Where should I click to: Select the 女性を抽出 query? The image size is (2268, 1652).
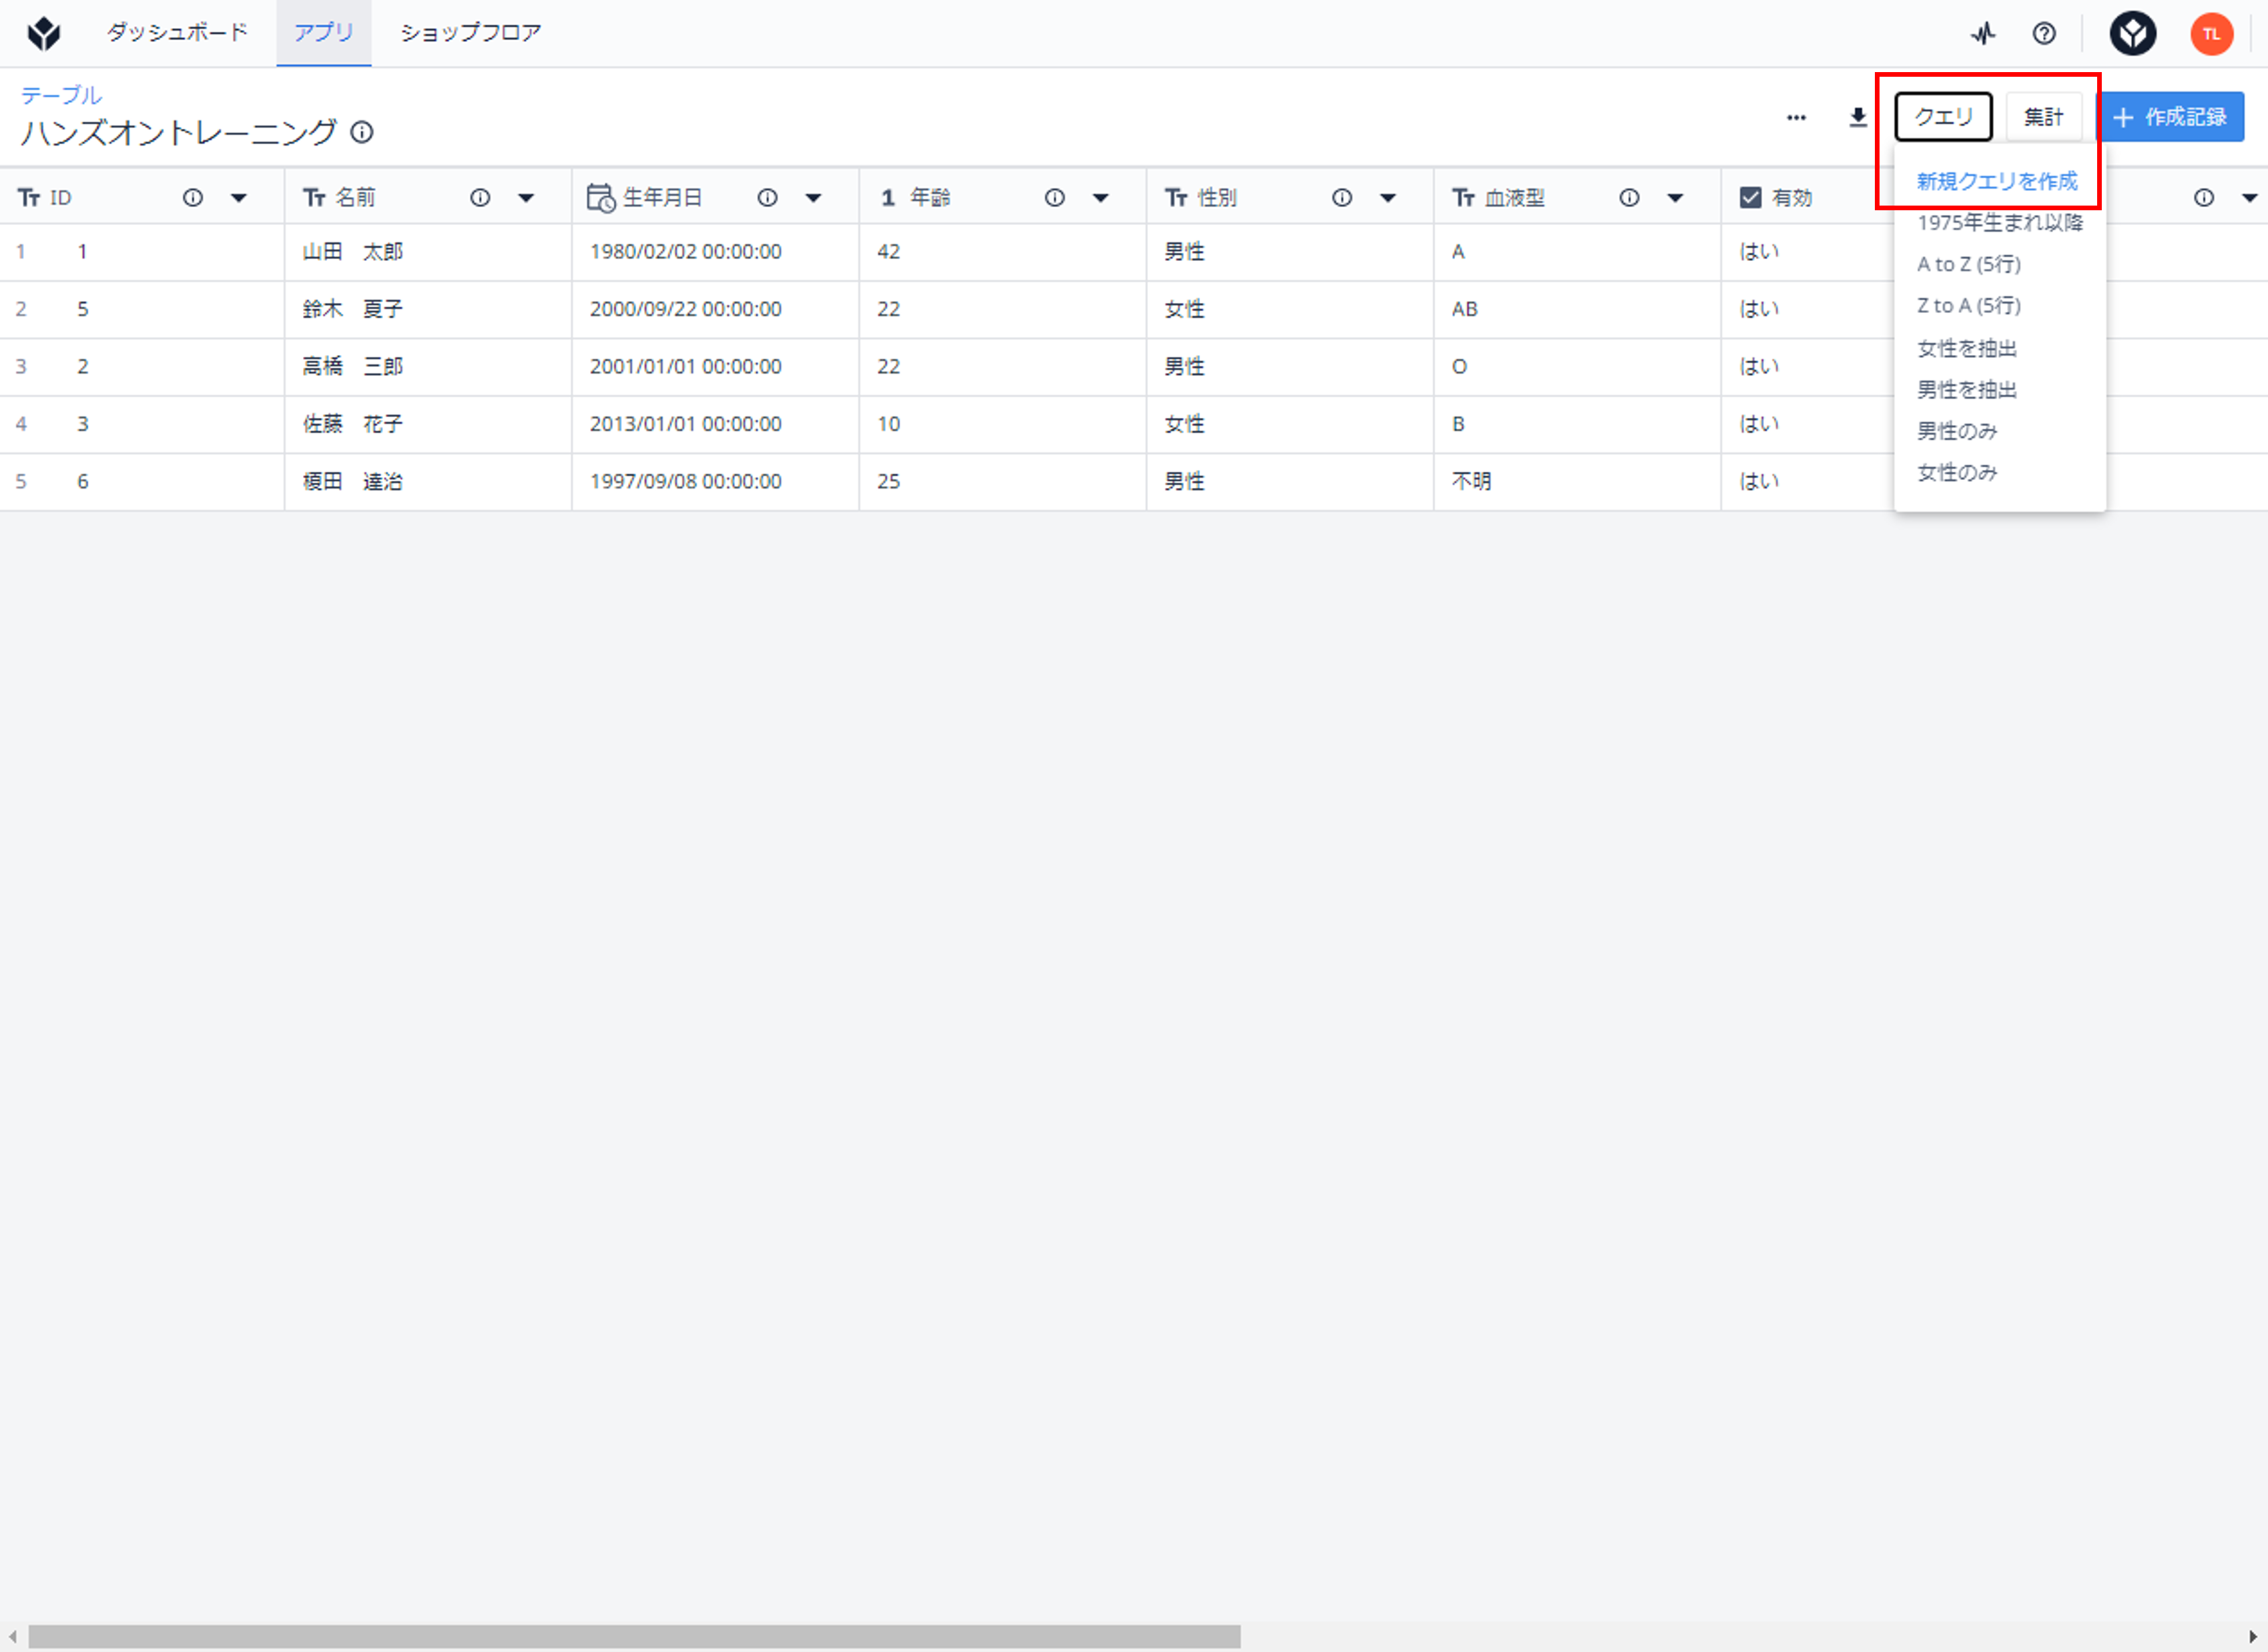click(x=1967, y=348)
